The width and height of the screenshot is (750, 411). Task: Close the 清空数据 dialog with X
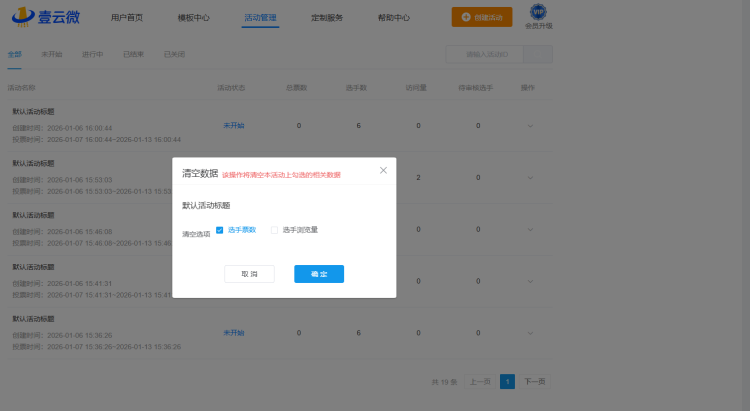tap(383, 171)
